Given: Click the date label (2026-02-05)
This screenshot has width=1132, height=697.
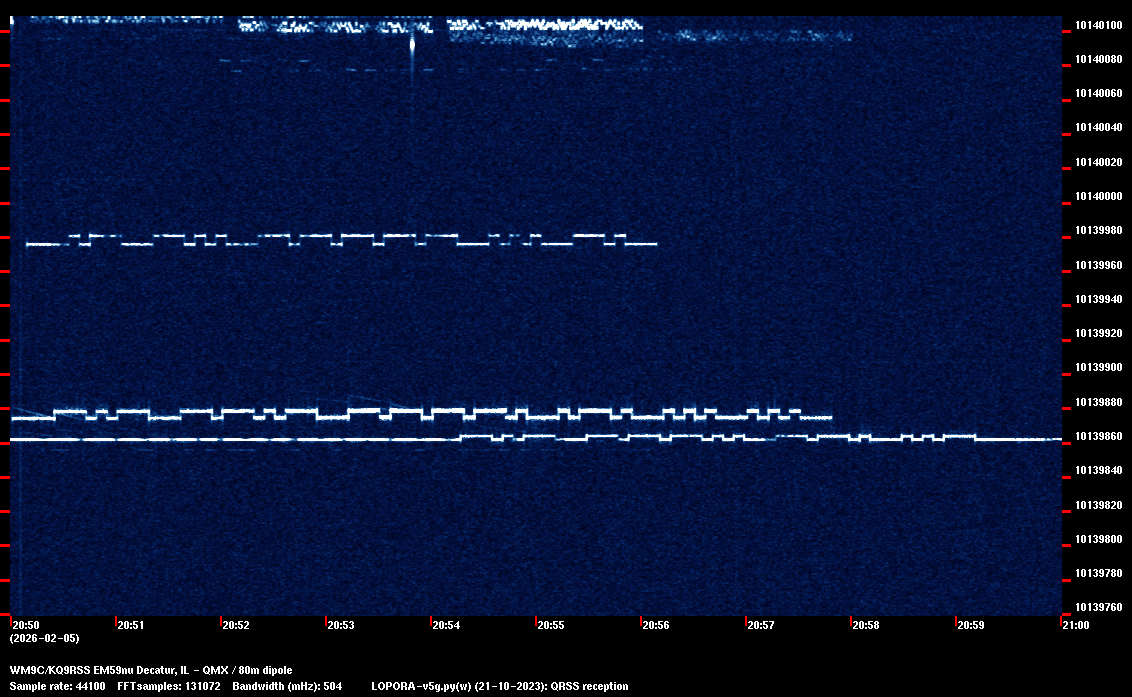Looking at the screenshot, I should pos(44,638).
